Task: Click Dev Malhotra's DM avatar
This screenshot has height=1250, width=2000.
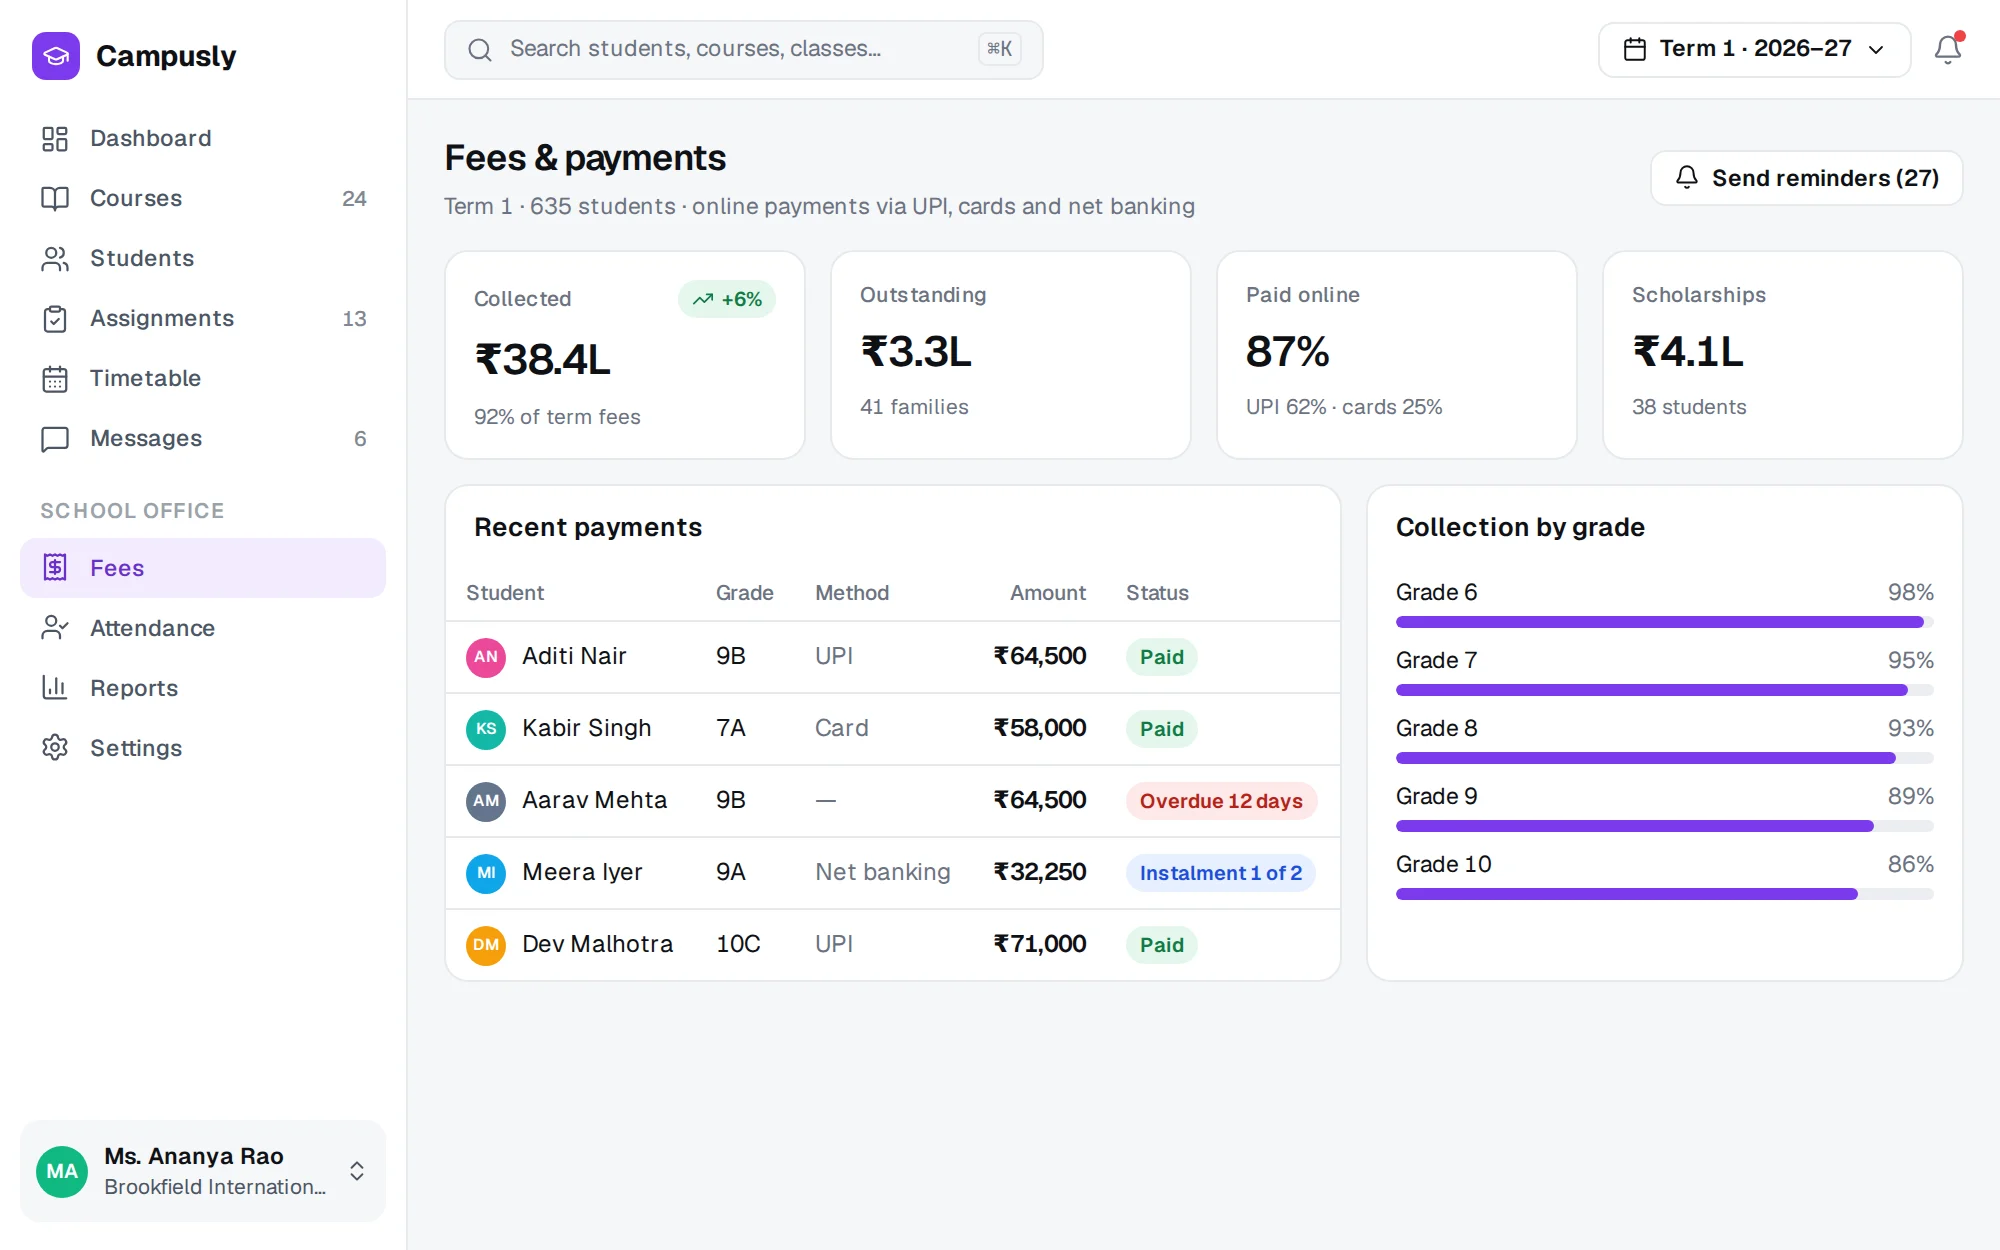Action: click(x=486, y=945)
